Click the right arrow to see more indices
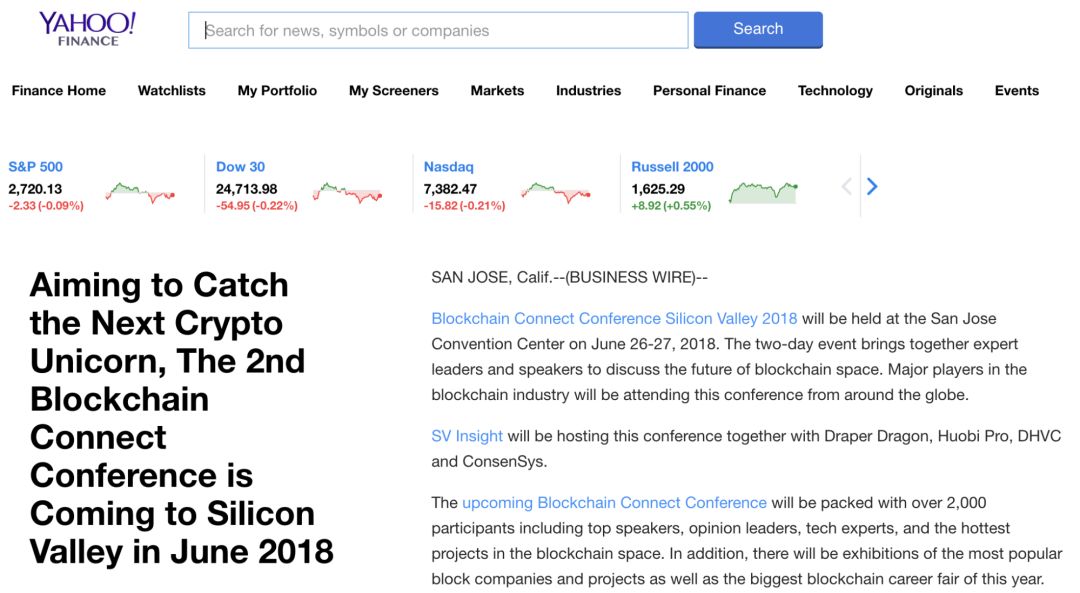Image resolution: width=1080 pixels, height=593 pixels. pyautogui.click(x=872, y=186)
